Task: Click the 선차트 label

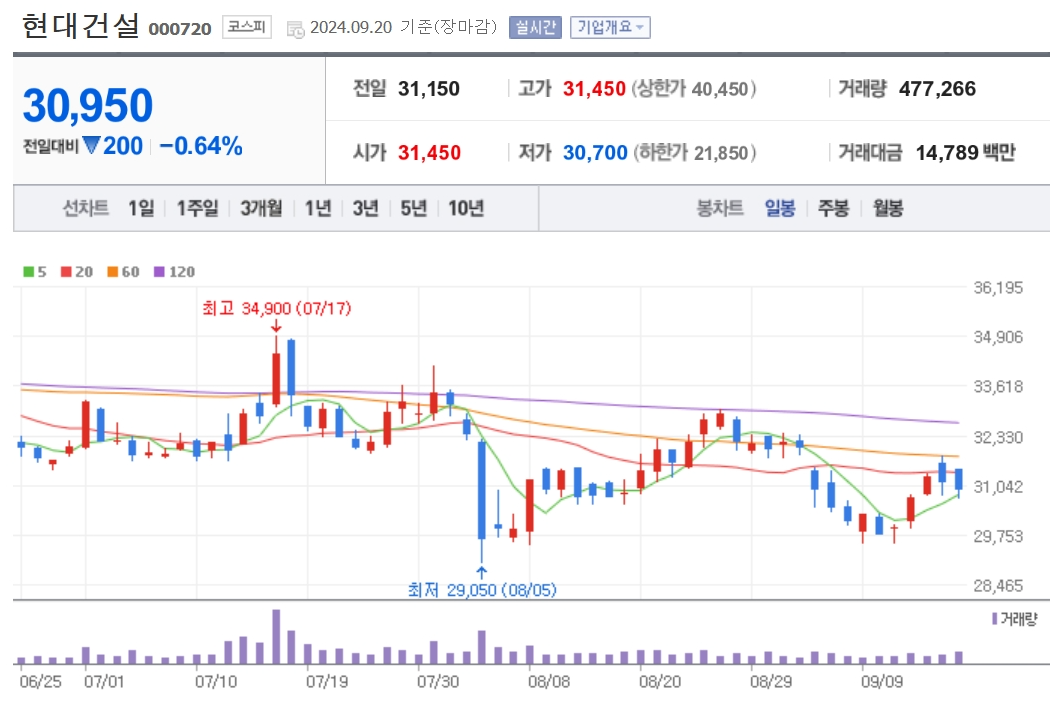Action: (86, 208)
